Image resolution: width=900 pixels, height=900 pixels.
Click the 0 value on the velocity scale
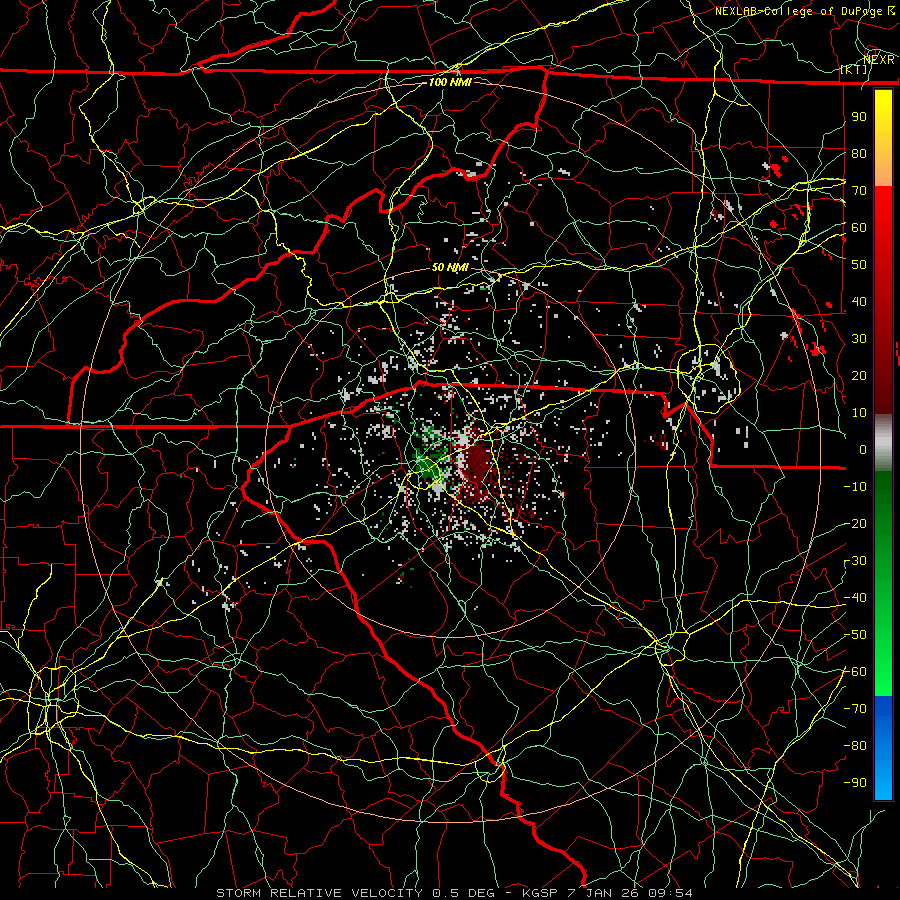863,449
